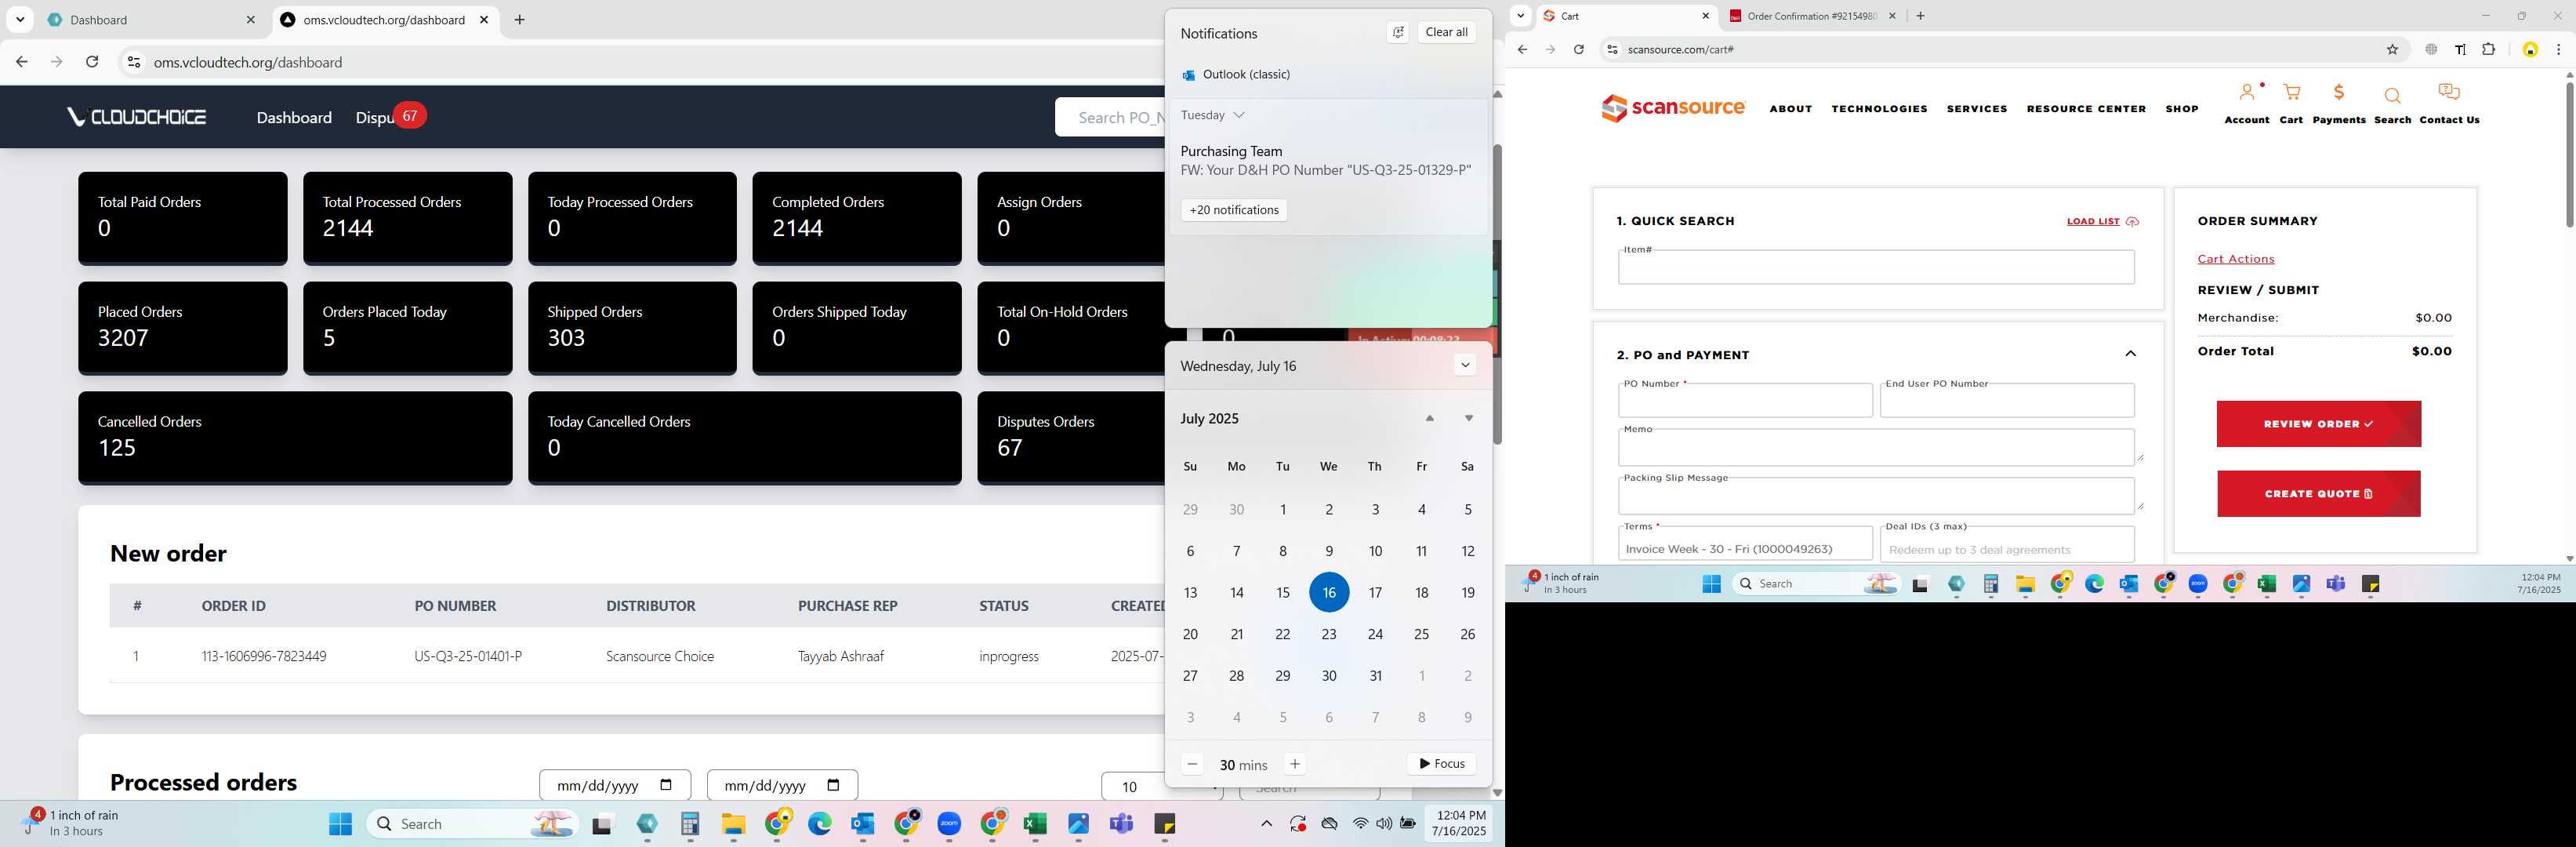Switch to the Order Confirmation browser tab
2576x847 pixels.
click(1811, 16)
